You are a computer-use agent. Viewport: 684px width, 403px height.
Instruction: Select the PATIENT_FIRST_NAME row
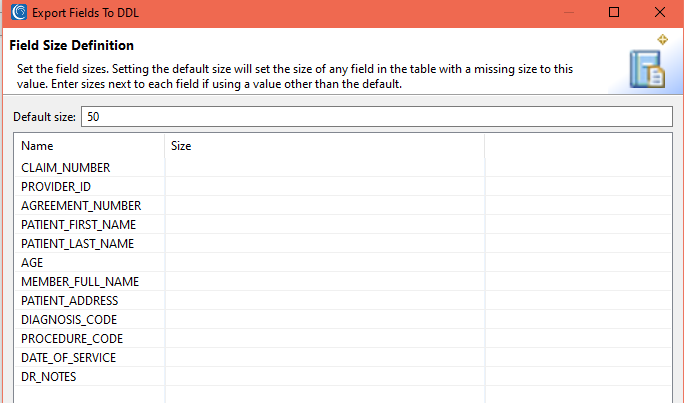[x=343, y=225]
